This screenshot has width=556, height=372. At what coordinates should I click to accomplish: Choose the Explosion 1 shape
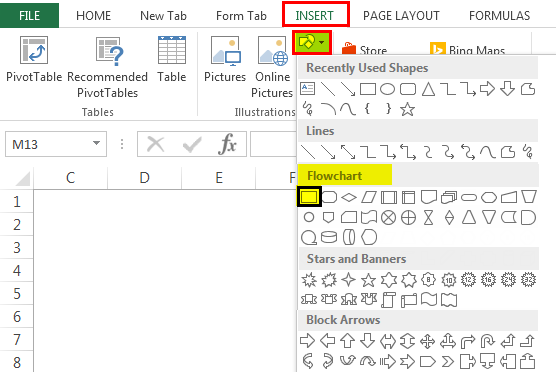coord(309,280)
